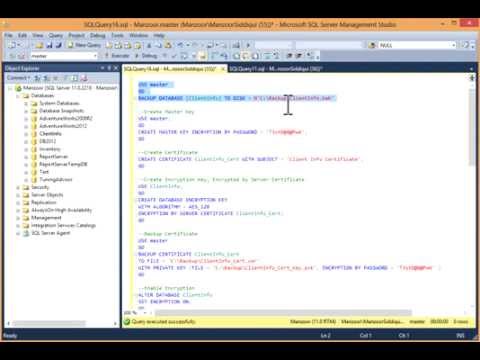Screen dimensions: 480x360
Task: Open the Tools menu
Action: coord(117,35)
